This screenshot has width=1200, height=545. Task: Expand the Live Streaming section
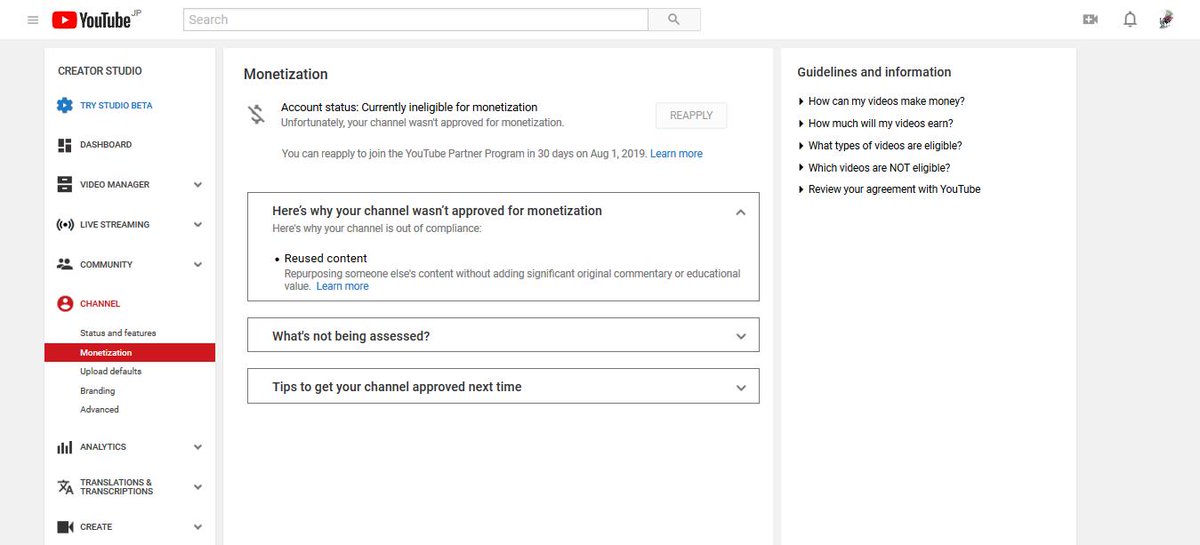198,225
